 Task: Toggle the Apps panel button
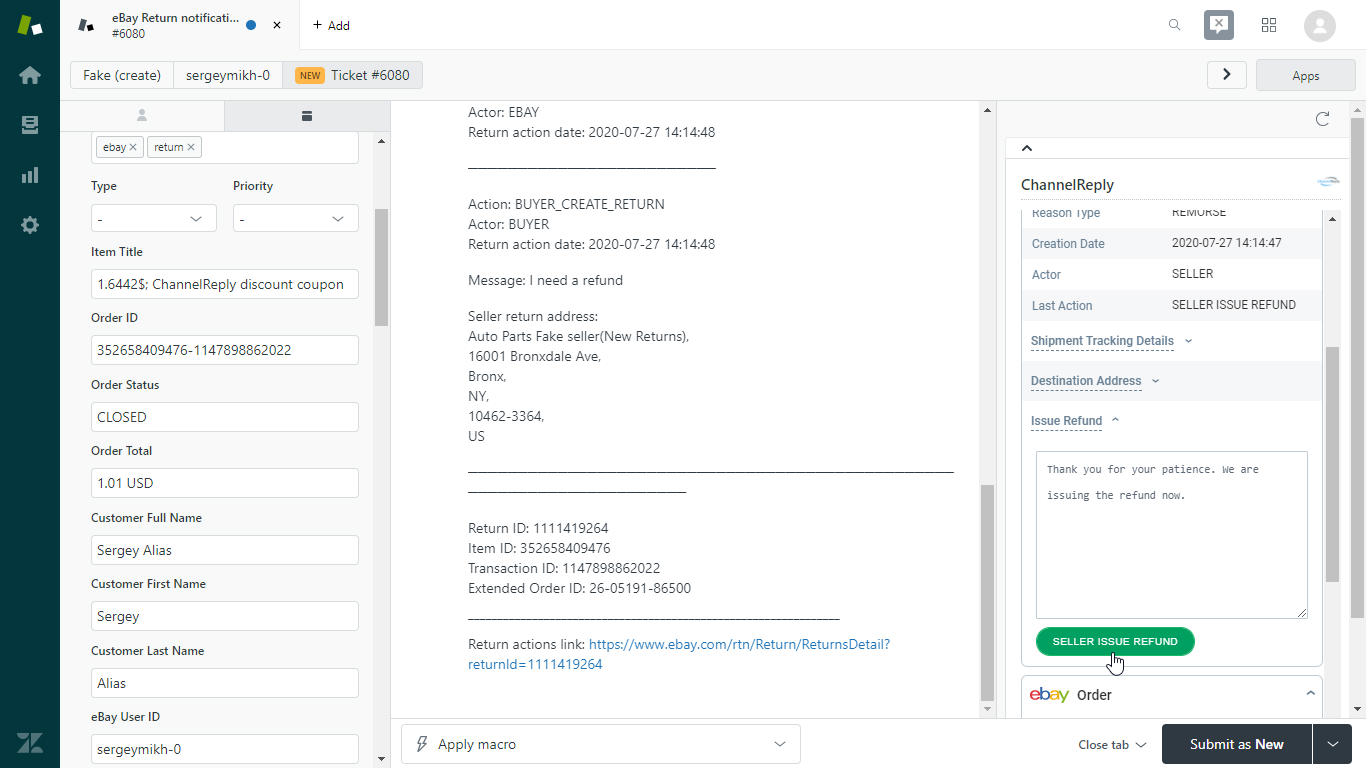1305,75
